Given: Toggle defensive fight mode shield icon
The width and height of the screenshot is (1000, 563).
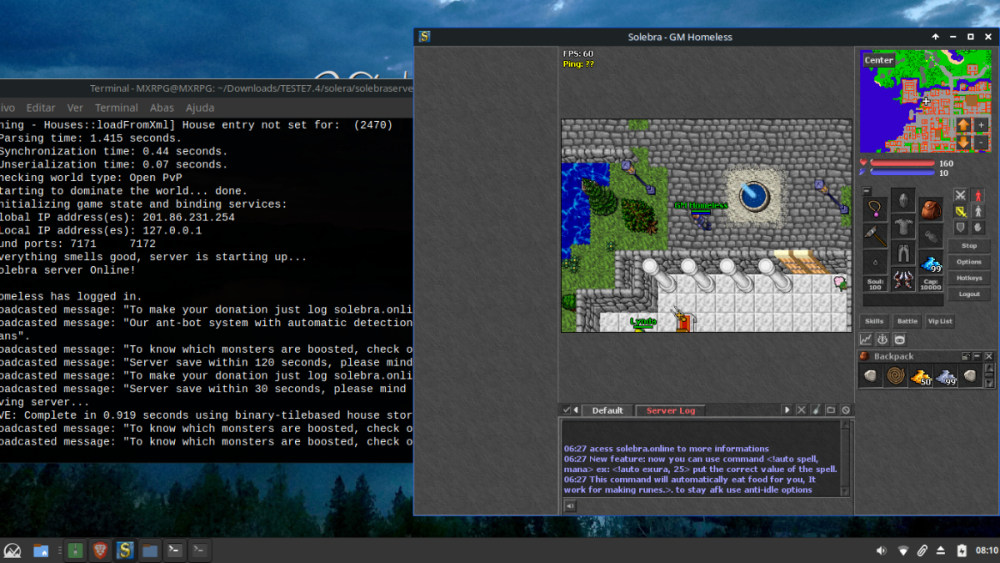Looking at the screenshot, I should (x=960, y=227).
